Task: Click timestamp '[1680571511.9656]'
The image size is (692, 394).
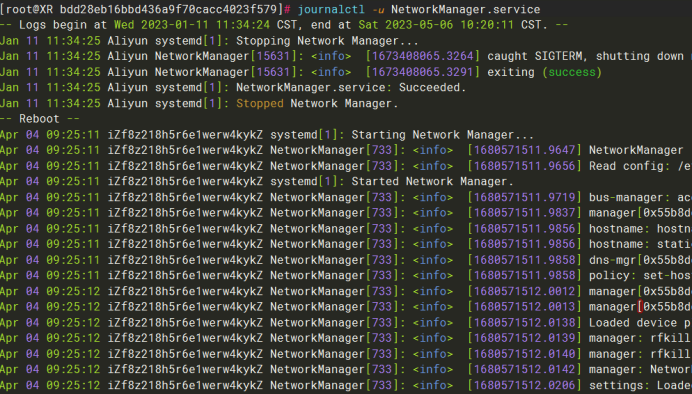Action: [524, 166]
